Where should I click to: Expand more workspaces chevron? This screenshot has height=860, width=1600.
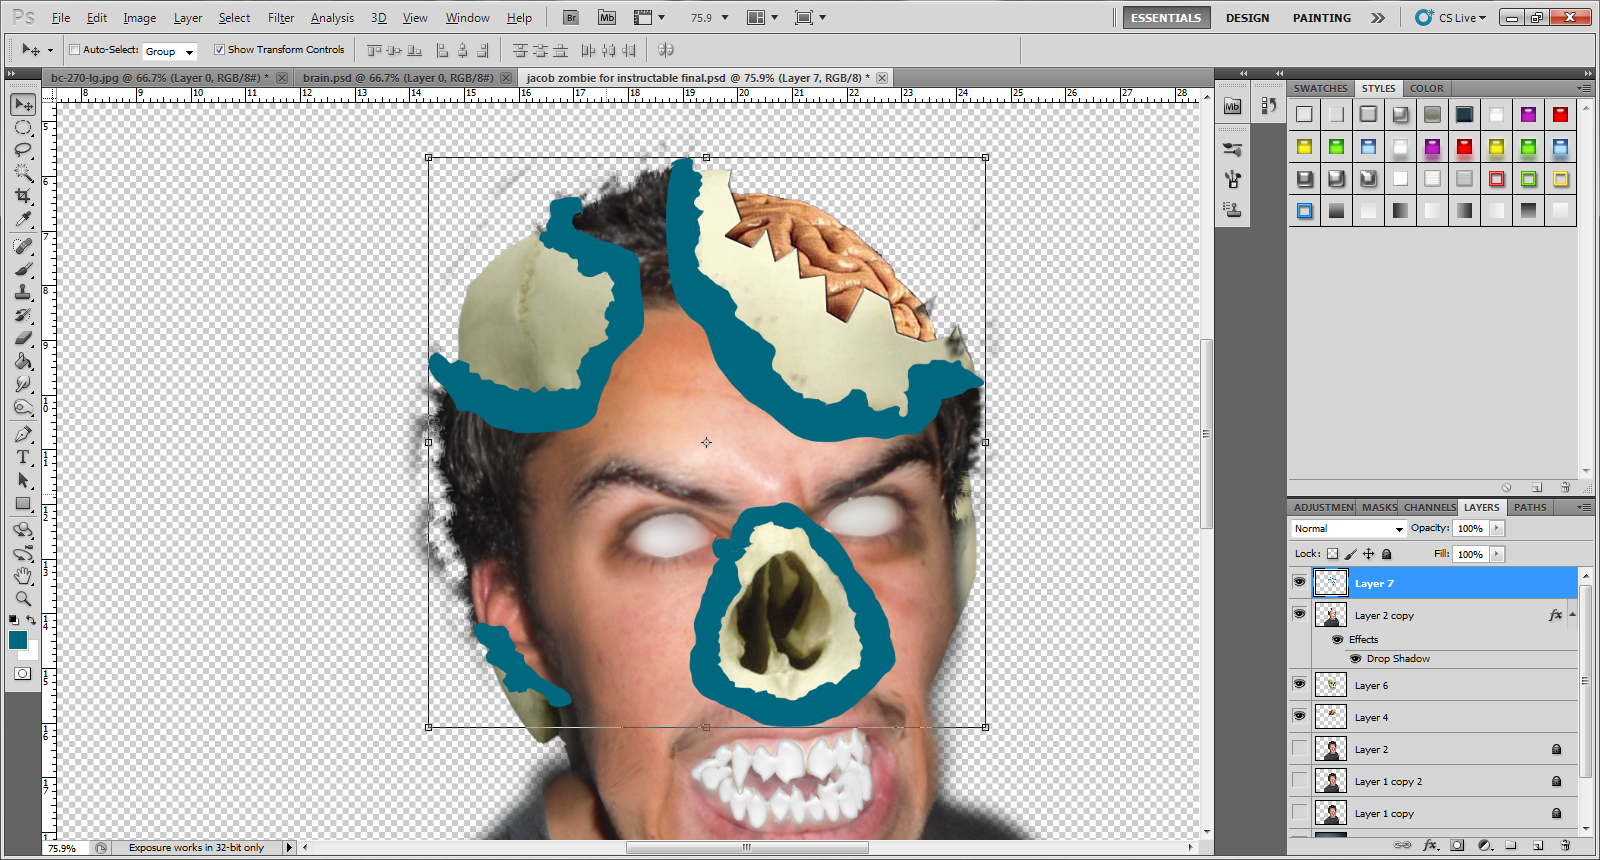(1378, 18)
